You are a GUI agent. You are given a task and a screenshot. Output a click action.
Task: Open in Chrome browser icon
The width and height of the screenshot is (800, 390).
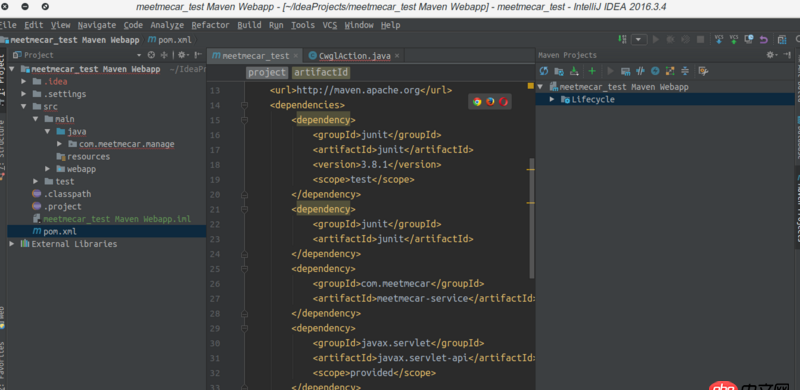pos(477,101)
